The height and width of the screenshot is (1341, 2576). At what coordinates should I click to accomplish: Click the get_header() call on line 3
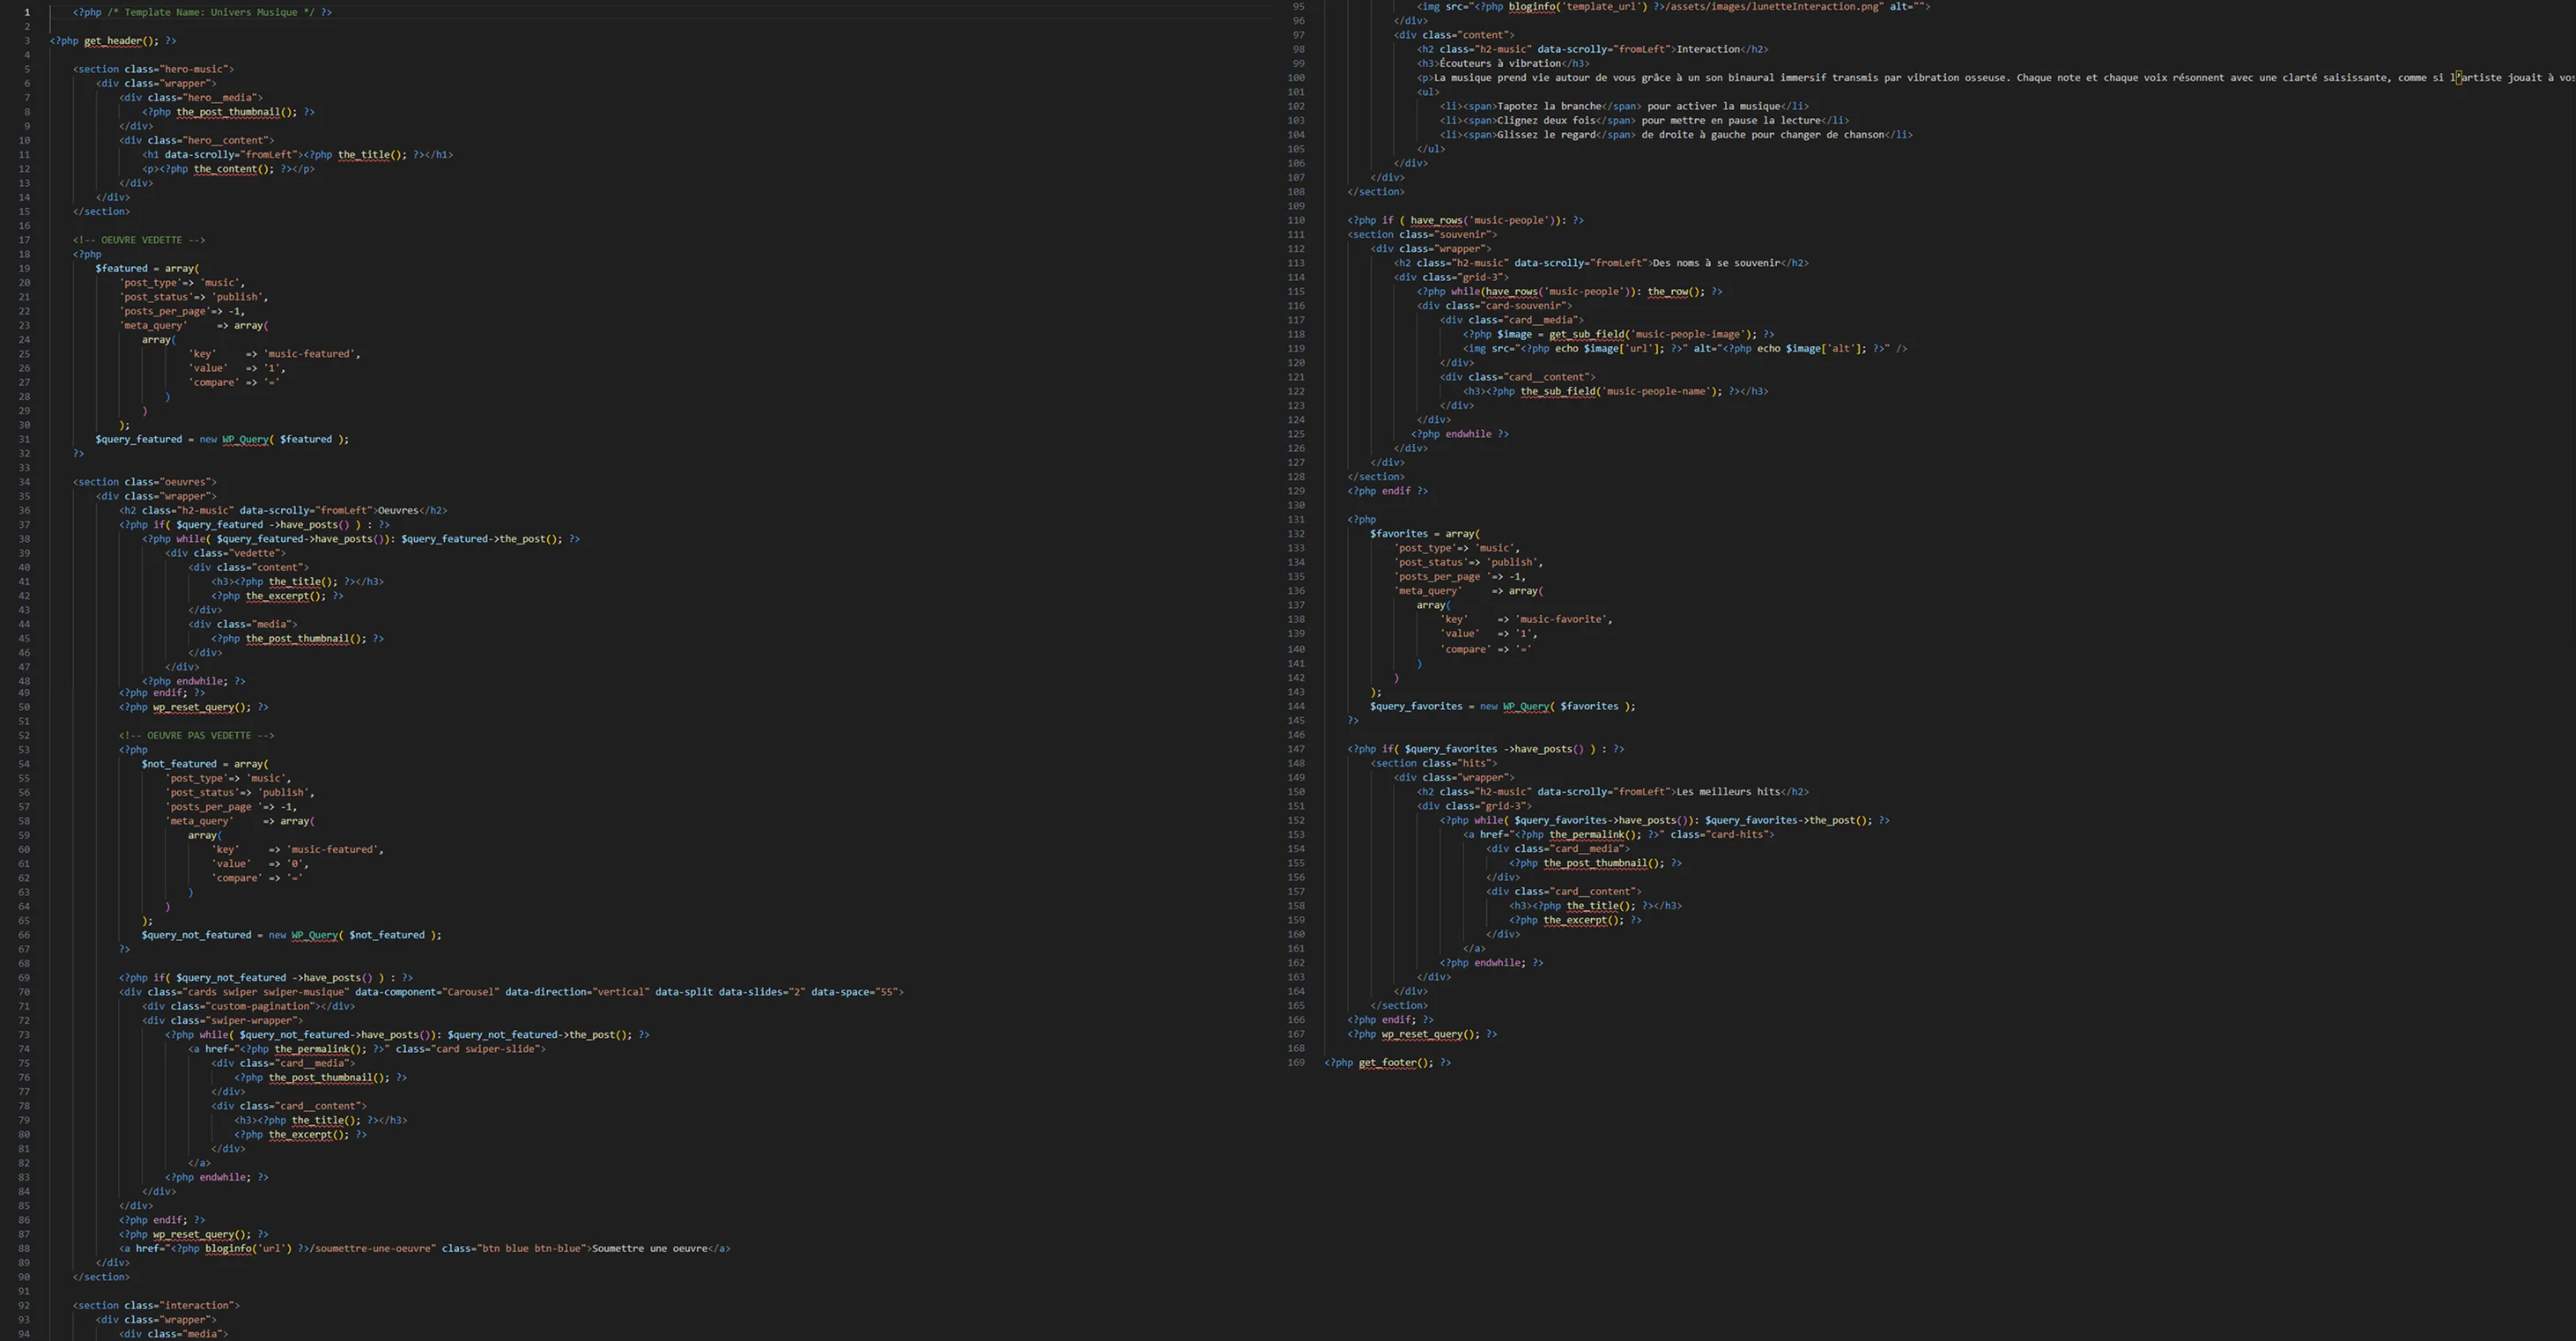120,41
